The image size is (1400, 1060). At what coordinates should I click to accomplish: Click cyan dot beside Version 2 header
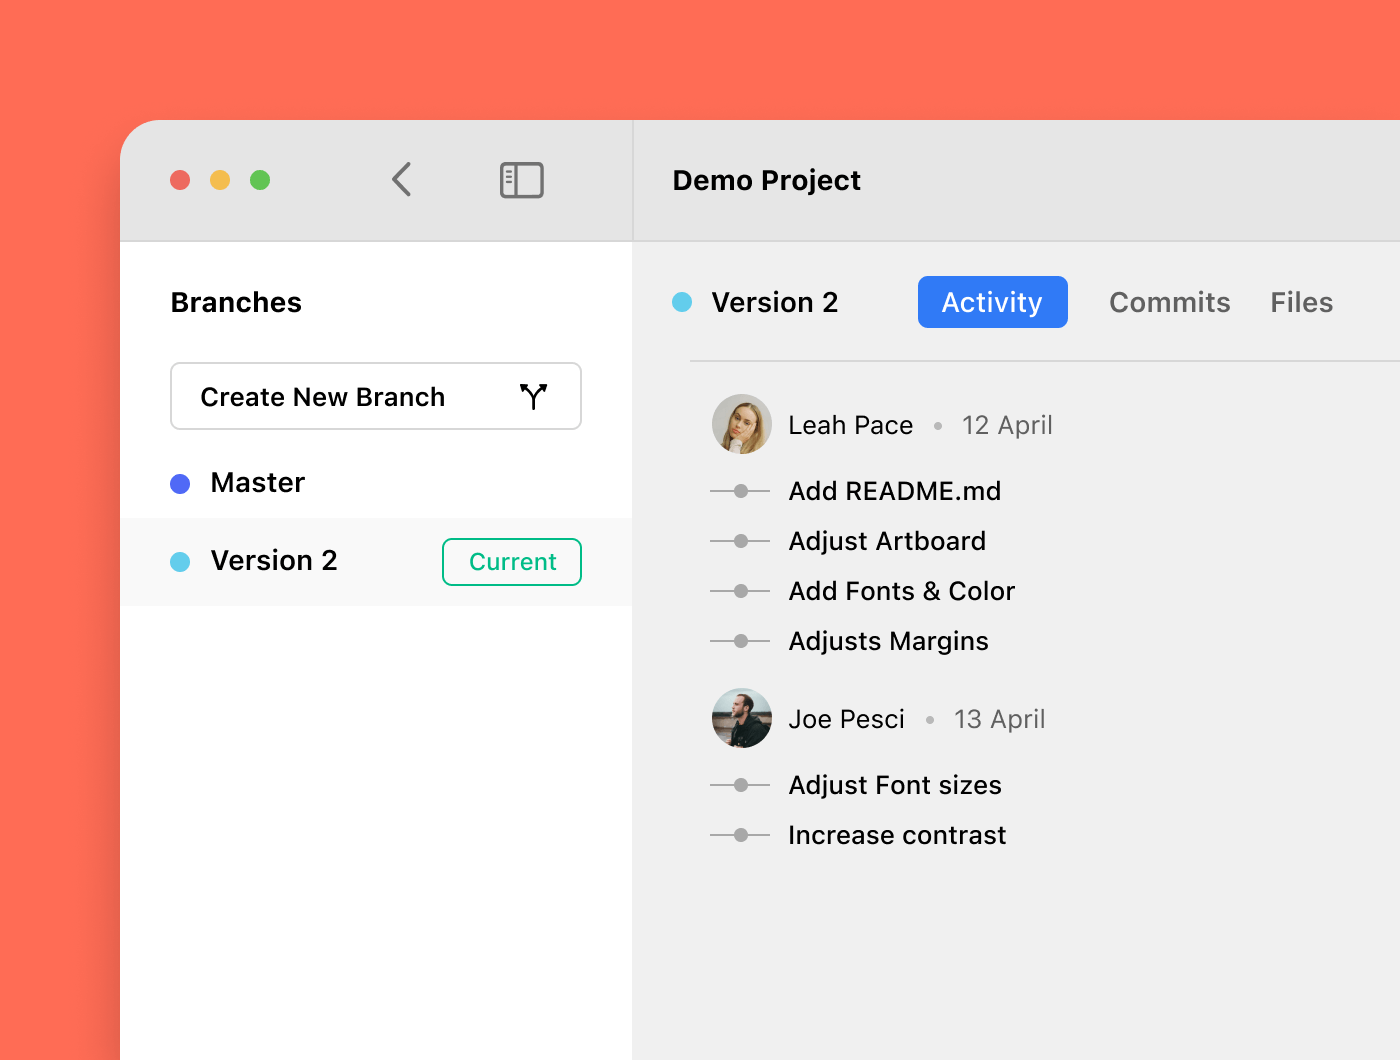pos(682,302)
